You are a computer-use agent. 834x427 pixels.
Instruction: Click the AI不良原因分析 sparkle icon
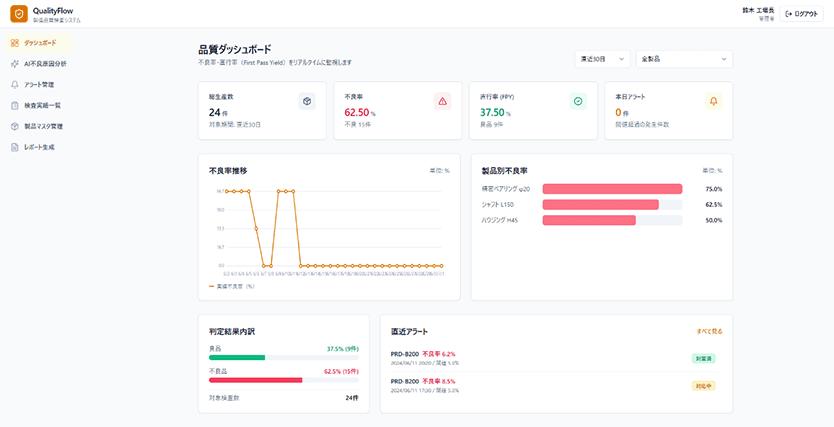pos(14,64)
